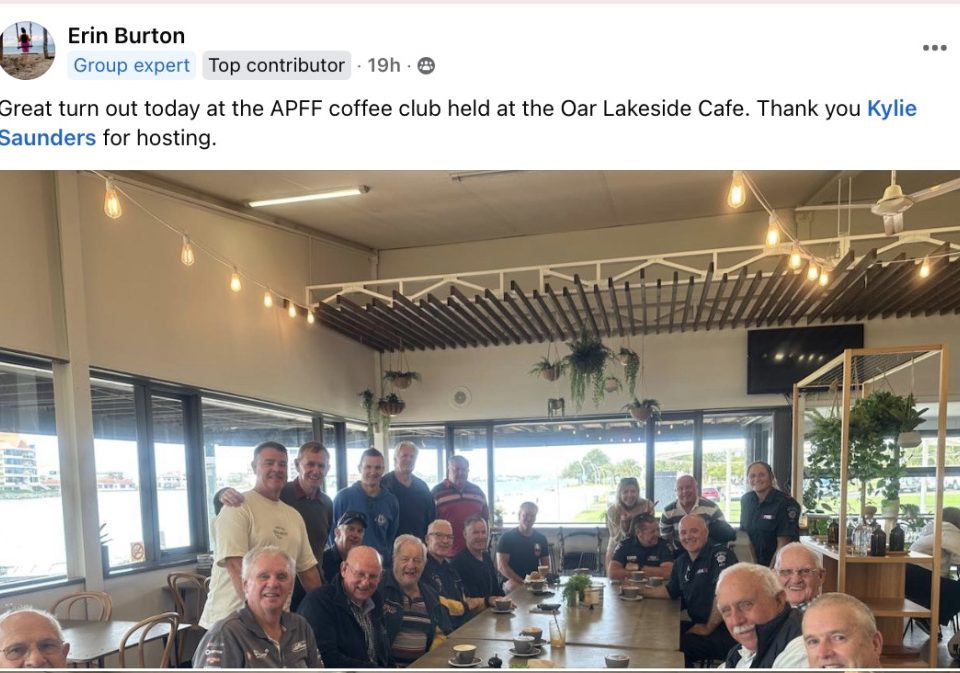Open the cafe group photo

(480, 419)
